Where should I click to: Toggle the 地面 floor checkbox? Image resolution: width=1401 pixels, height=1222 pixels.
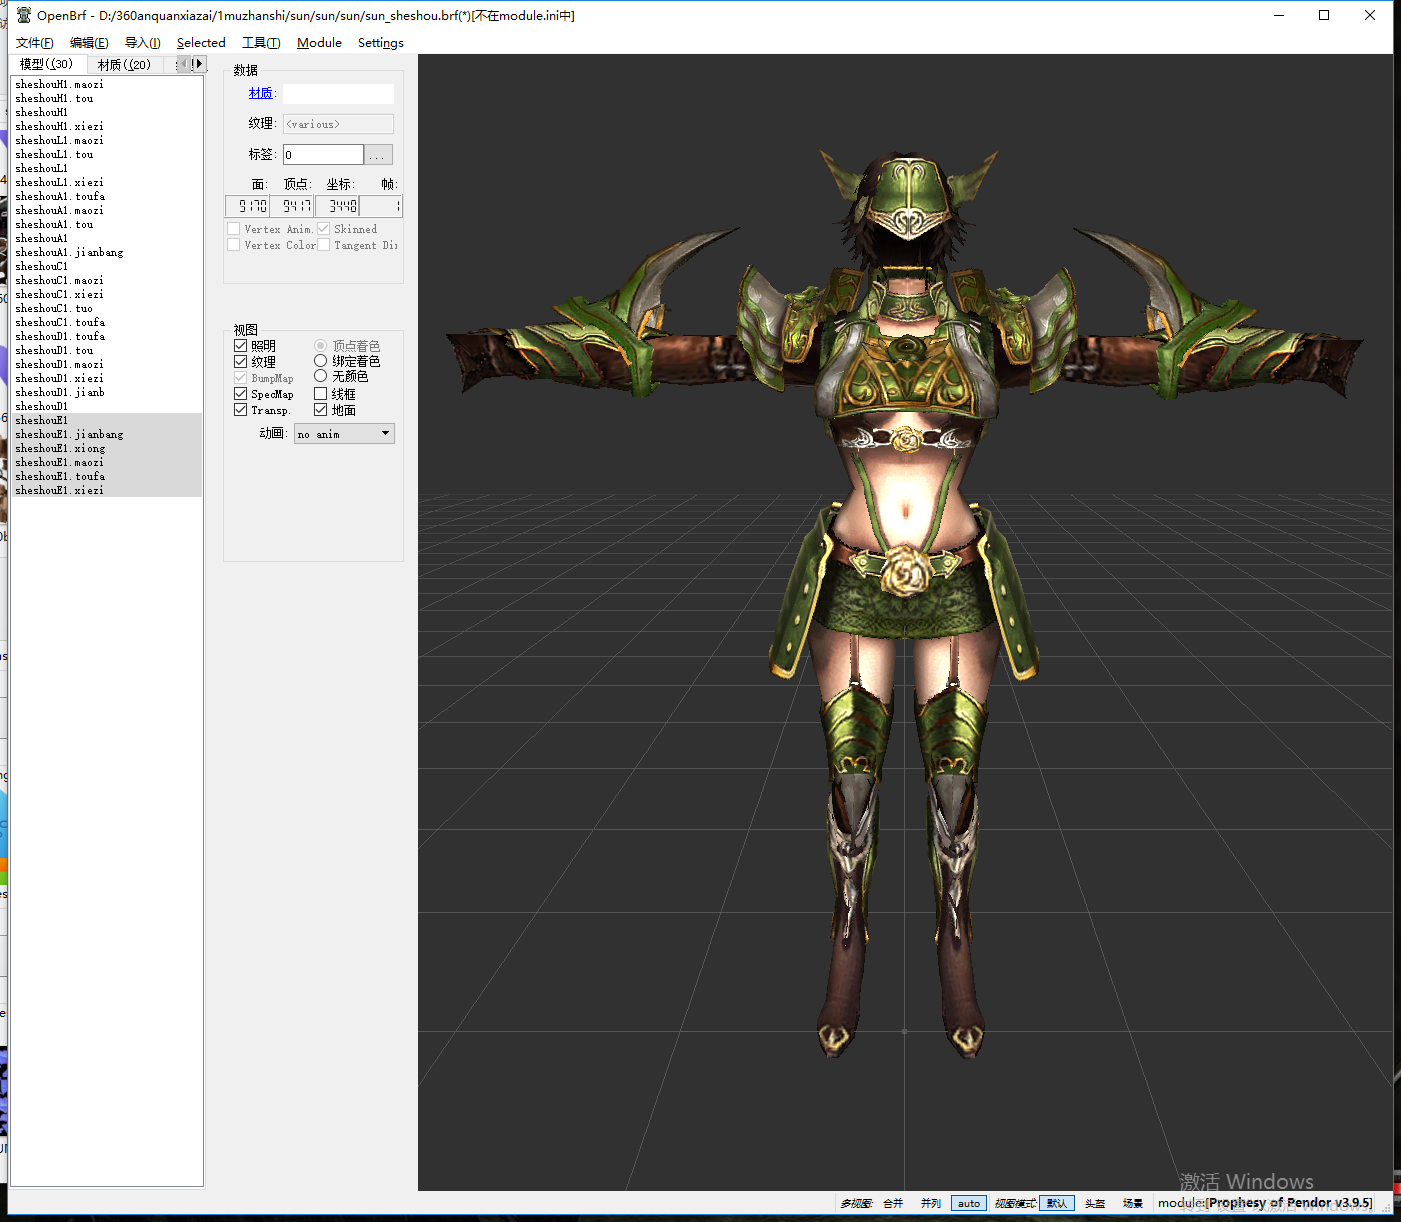[321, 410]
